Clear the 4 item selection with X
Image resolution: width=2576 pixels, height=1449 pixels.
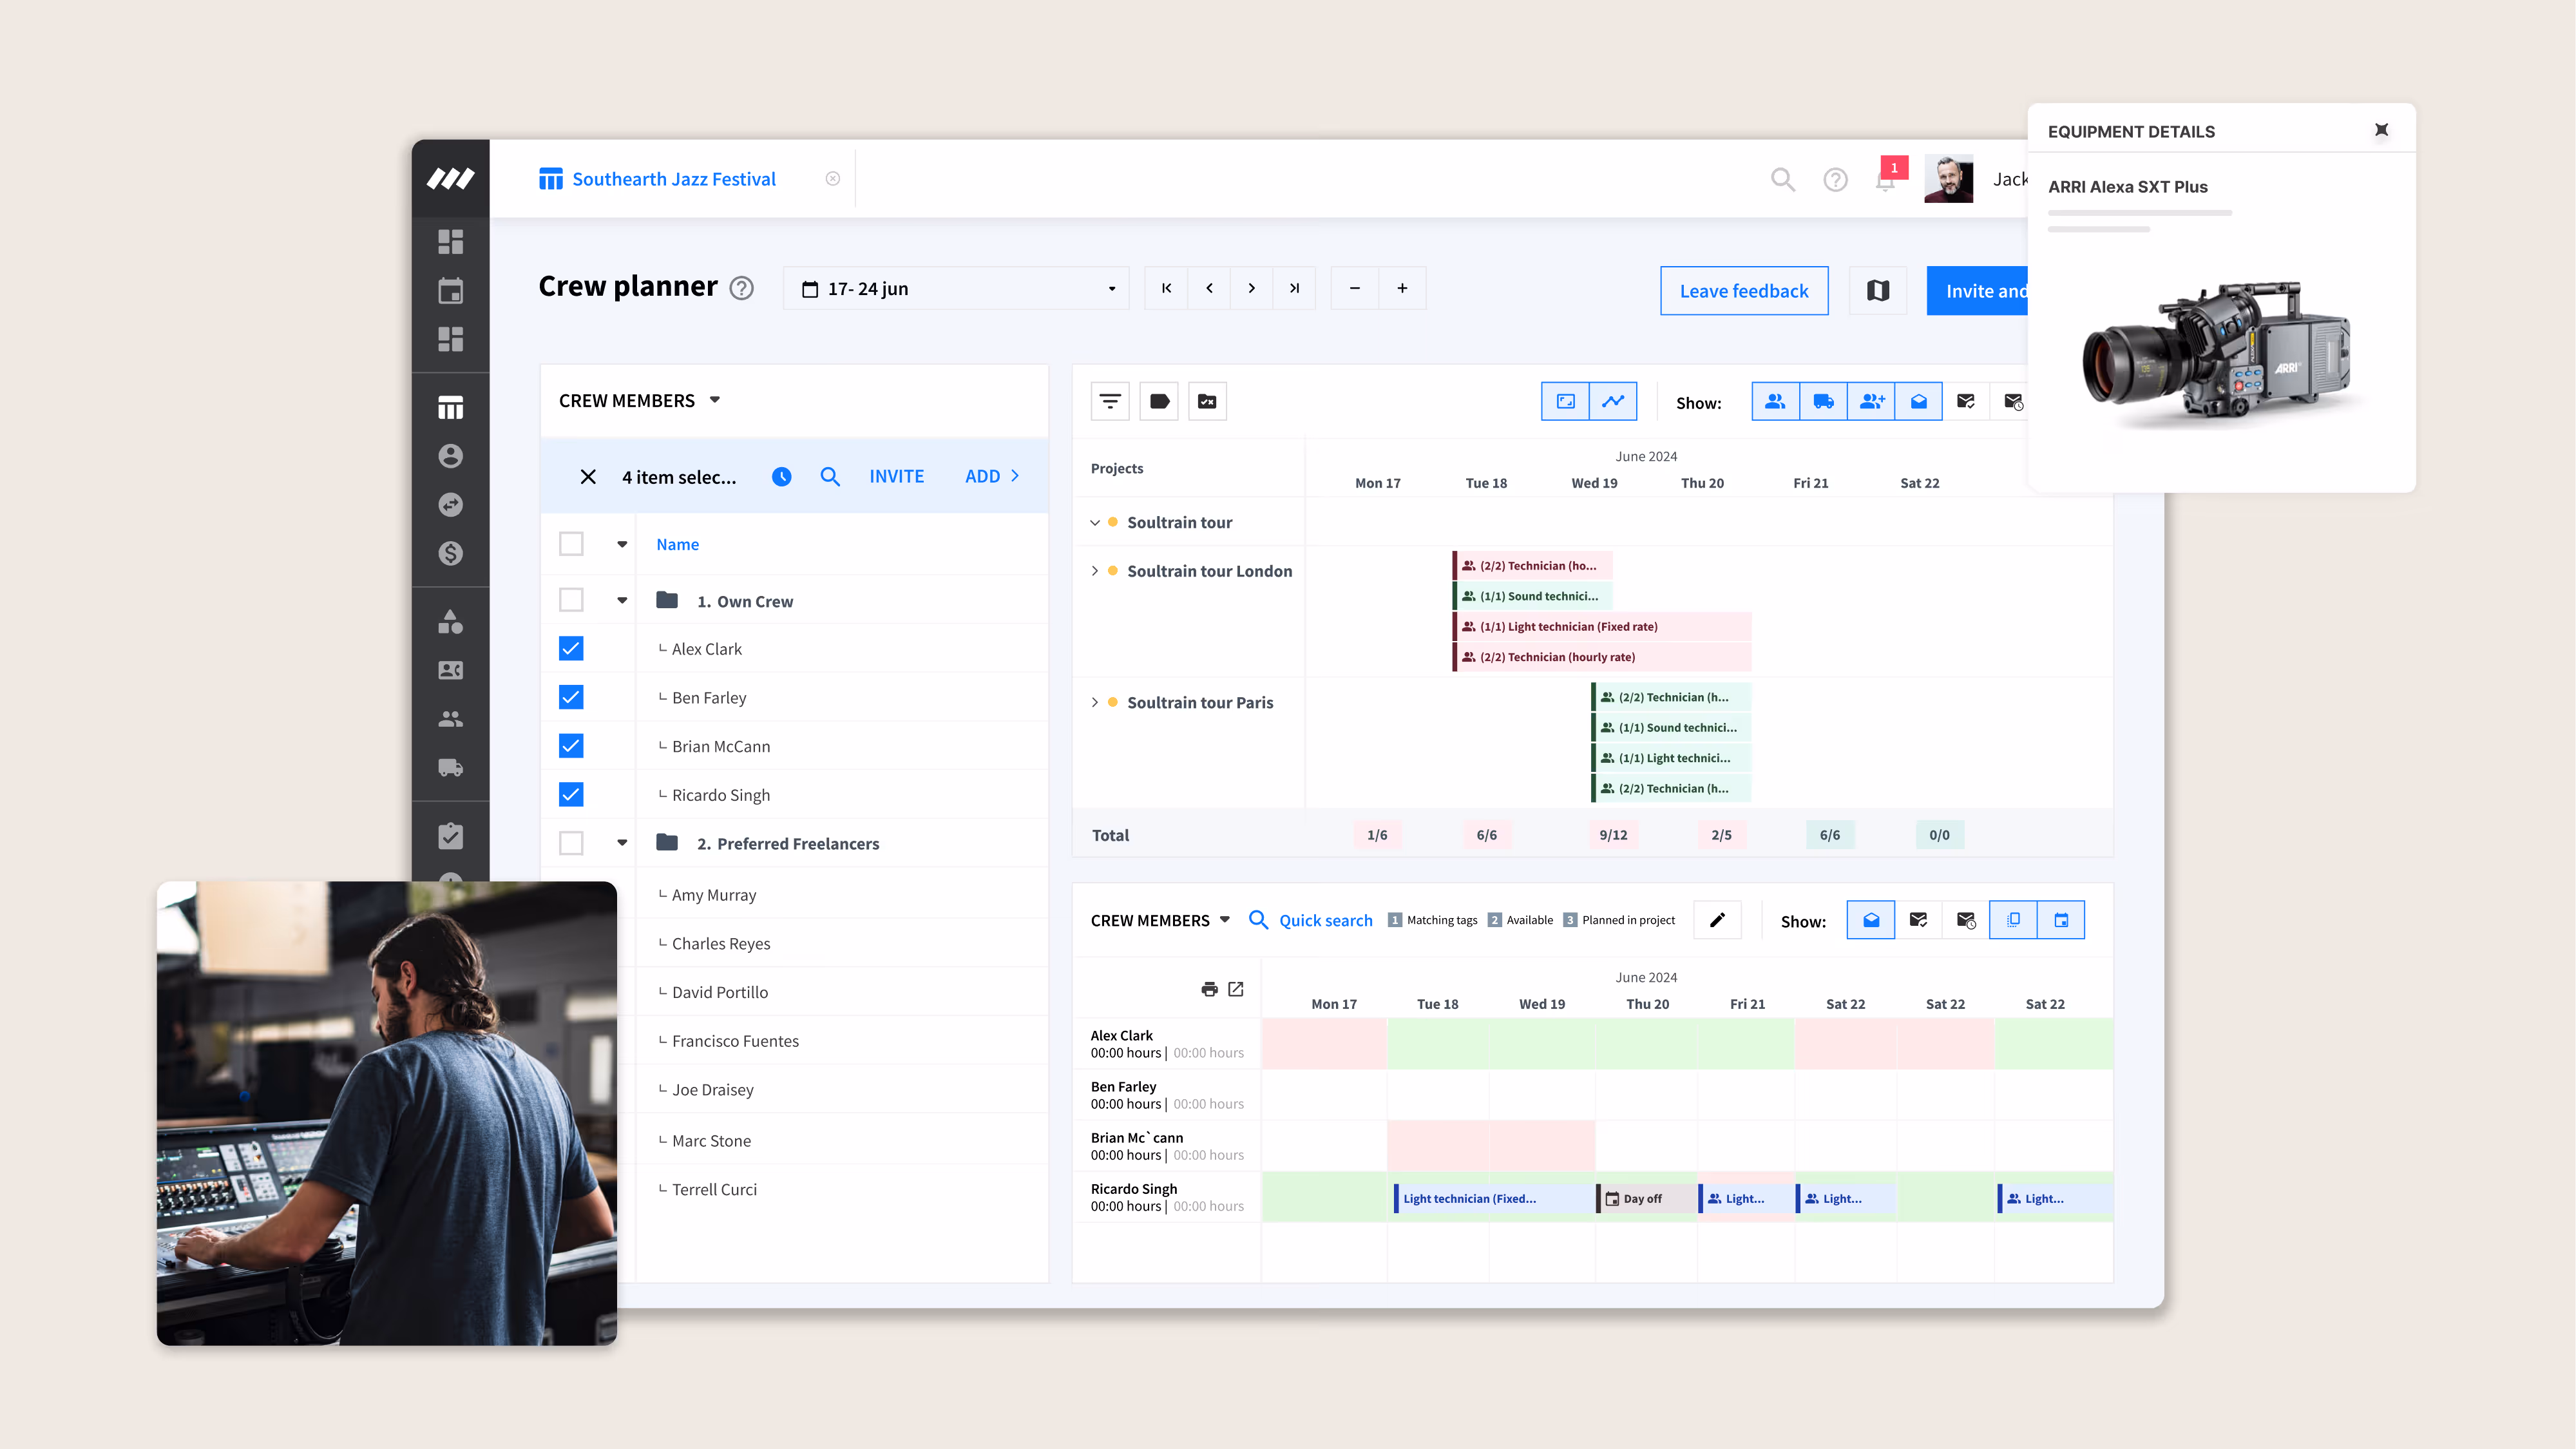click(588, 477)
